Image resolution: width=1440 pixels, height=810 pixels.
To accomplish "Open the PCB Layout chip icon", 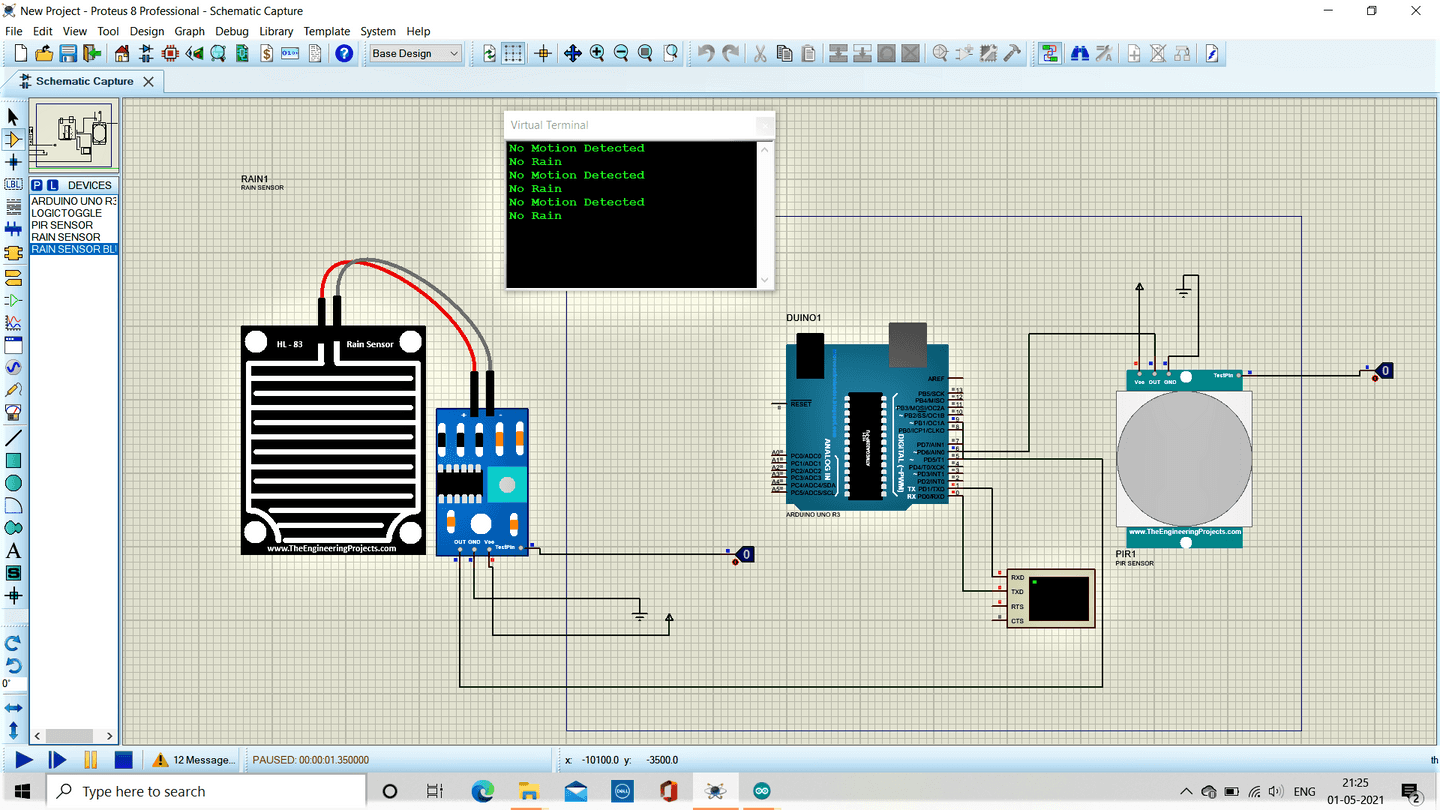I will [170, 53].
